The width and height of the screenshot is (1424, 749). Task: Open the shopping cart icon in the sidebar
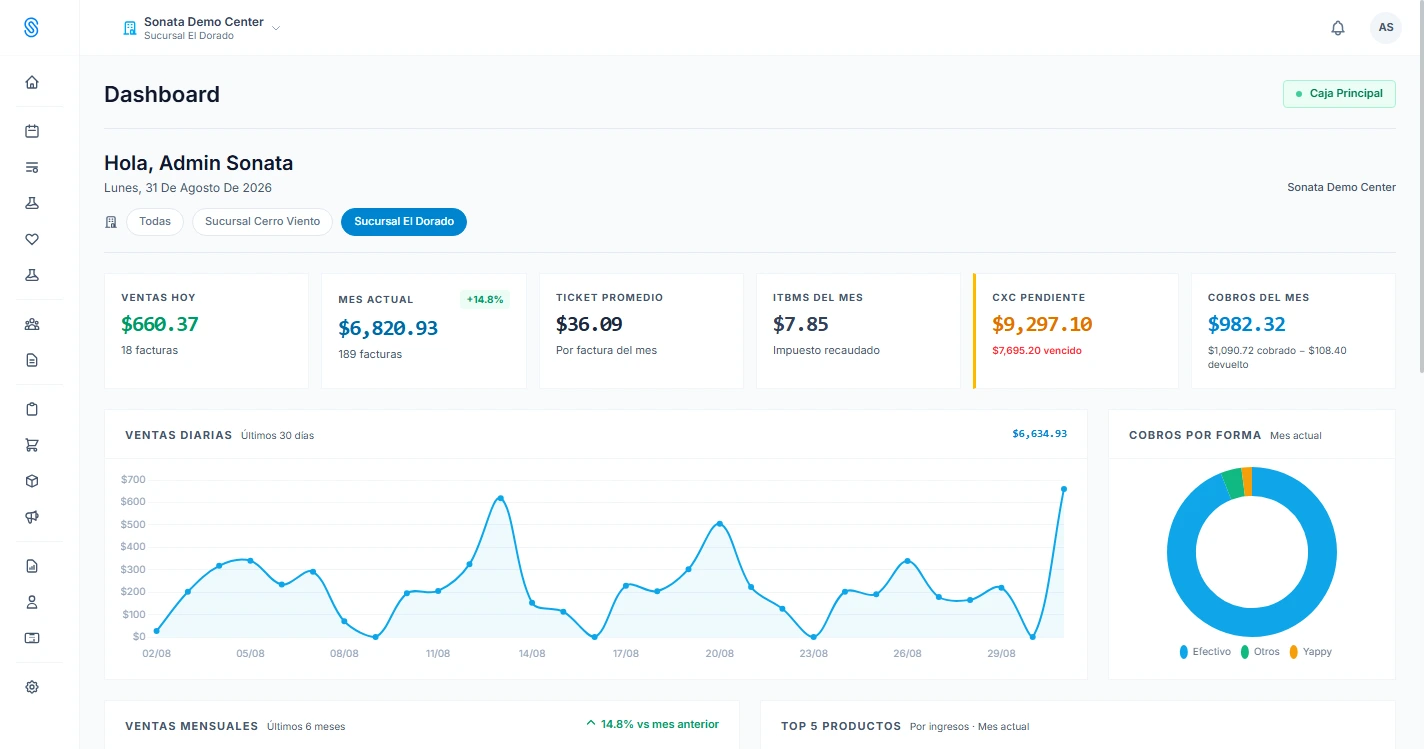(32, 445)
